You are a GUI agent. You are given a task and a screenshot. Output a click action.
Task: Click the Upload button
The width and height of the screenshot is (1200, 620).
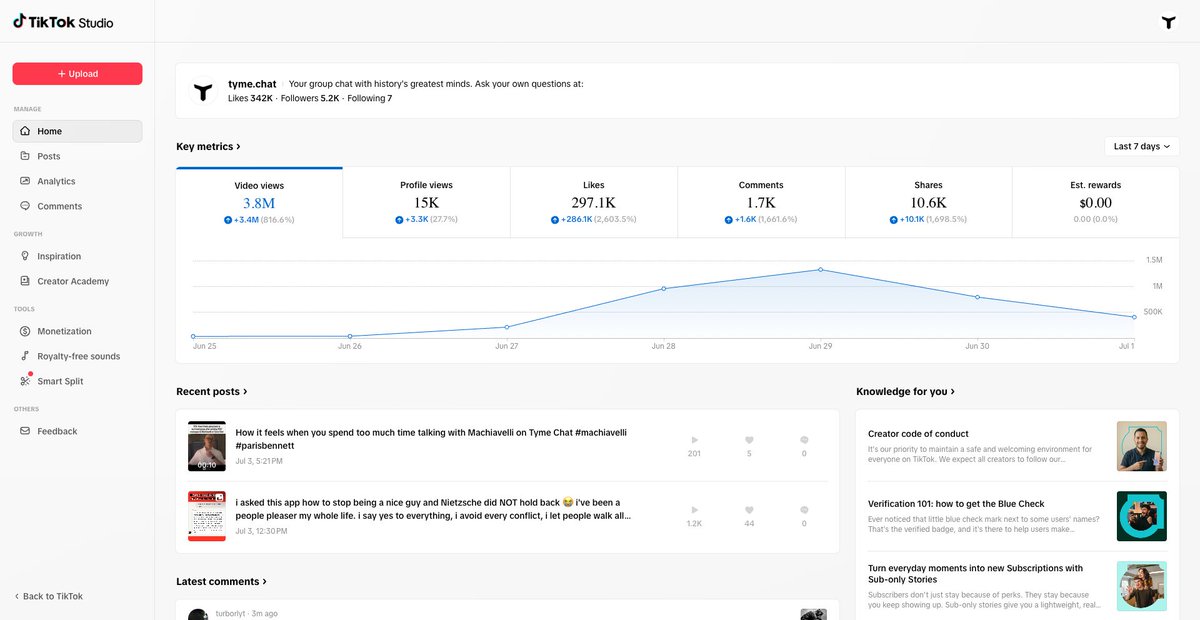click(x=77, y=74)
